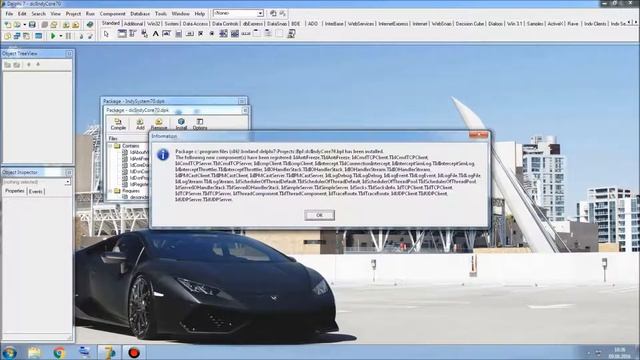Switch to Properties tab in Object Inspector
The image size is (640, 360).
(15, 191)
